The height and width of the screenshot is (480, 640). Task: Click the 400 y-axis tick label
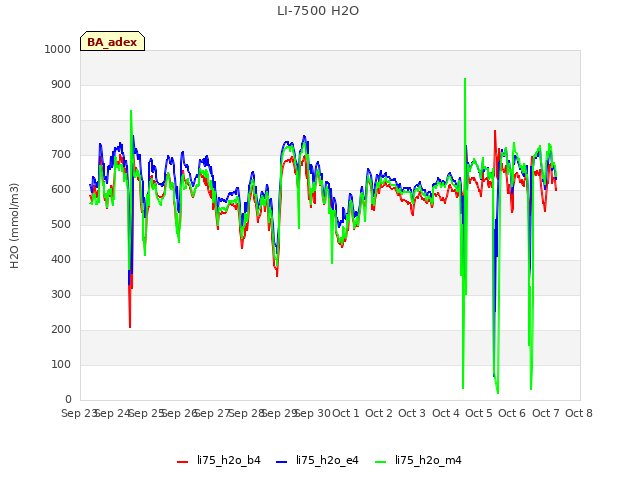click(61, 260)
